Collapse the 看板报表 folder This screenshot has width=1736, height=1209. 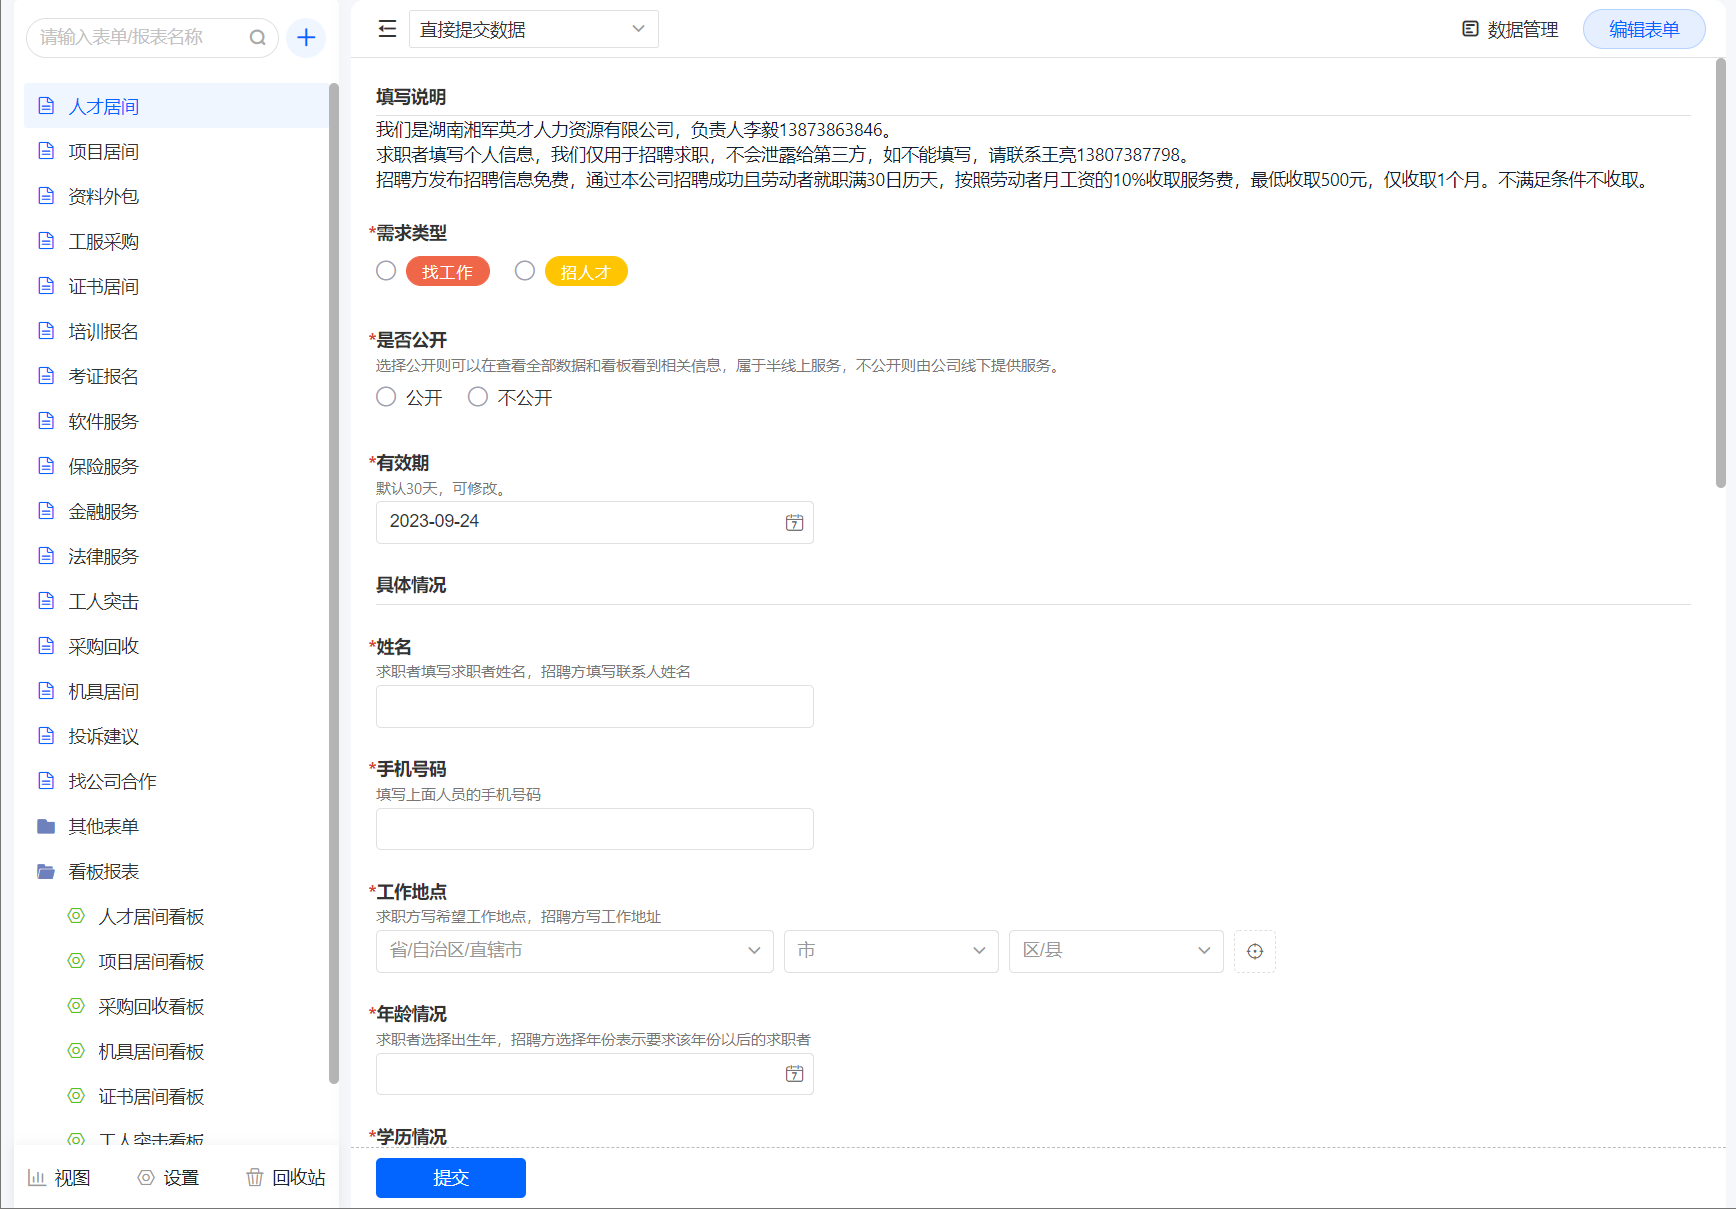(x=103, y=871)
